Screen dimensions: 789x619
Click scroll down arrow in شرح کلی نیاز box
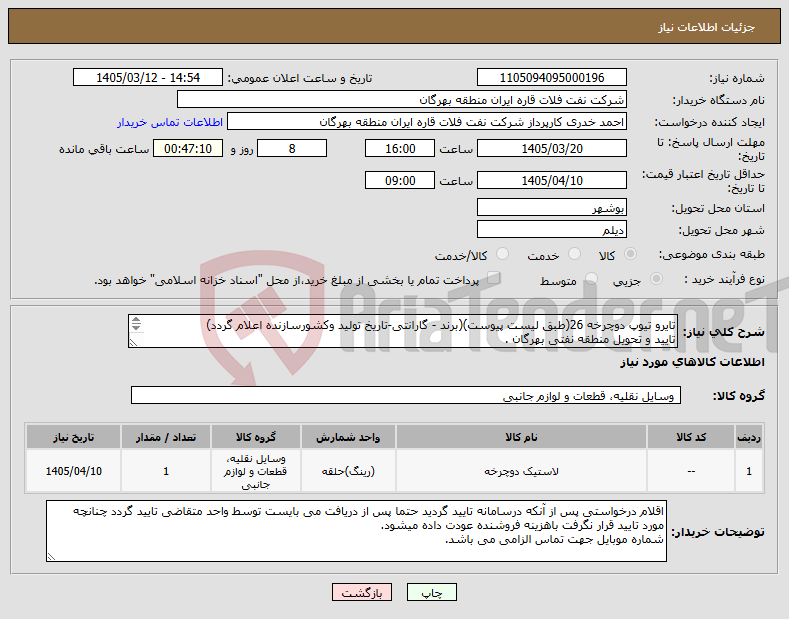tap(136, 327)
